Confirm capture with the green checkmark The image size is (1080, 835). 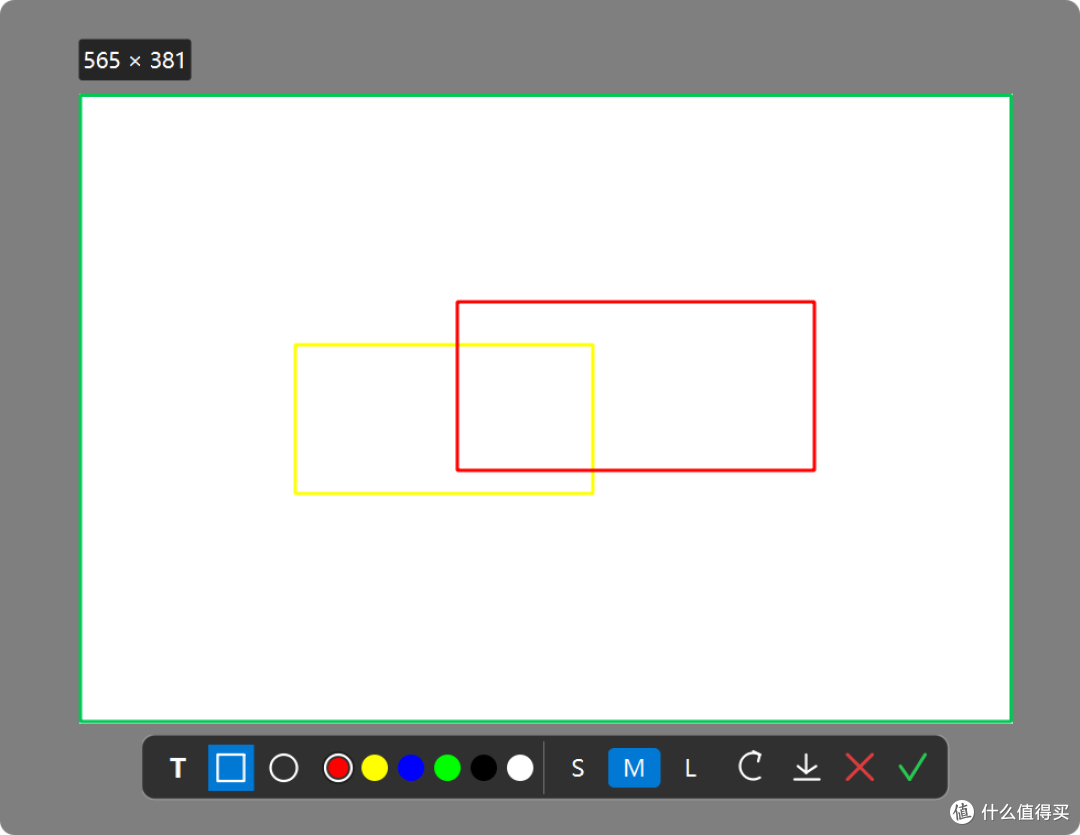[913, 767]
